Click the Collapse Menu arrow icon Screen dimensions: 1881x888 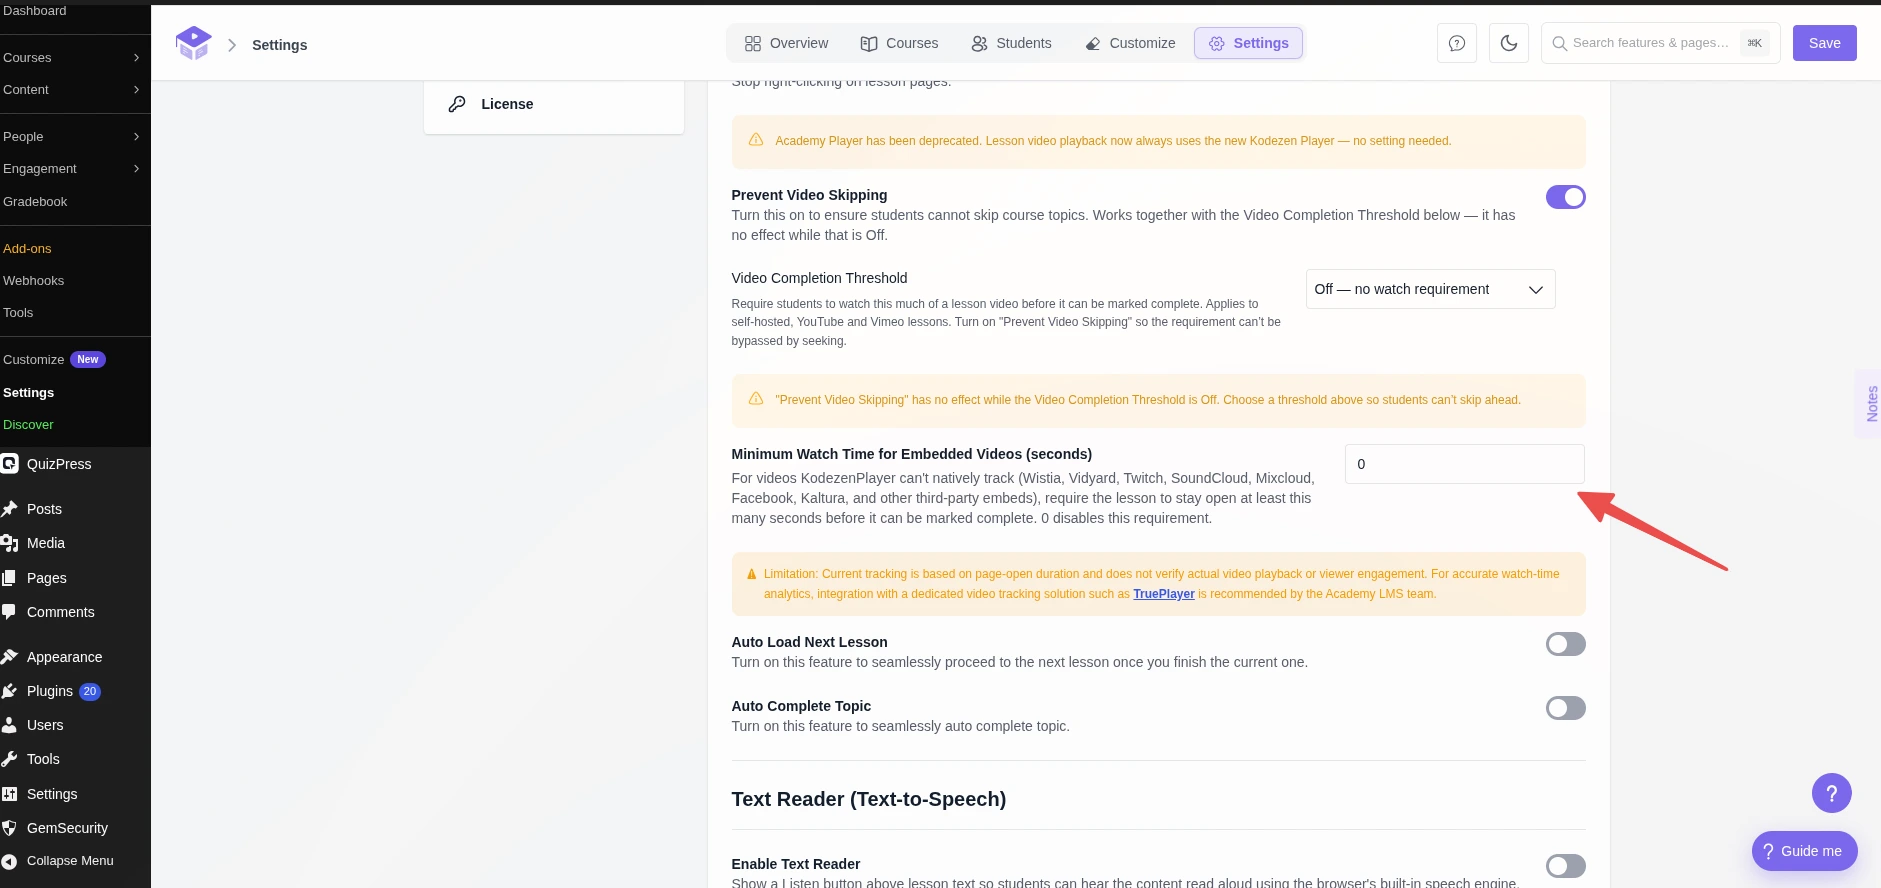click(10, 861)
